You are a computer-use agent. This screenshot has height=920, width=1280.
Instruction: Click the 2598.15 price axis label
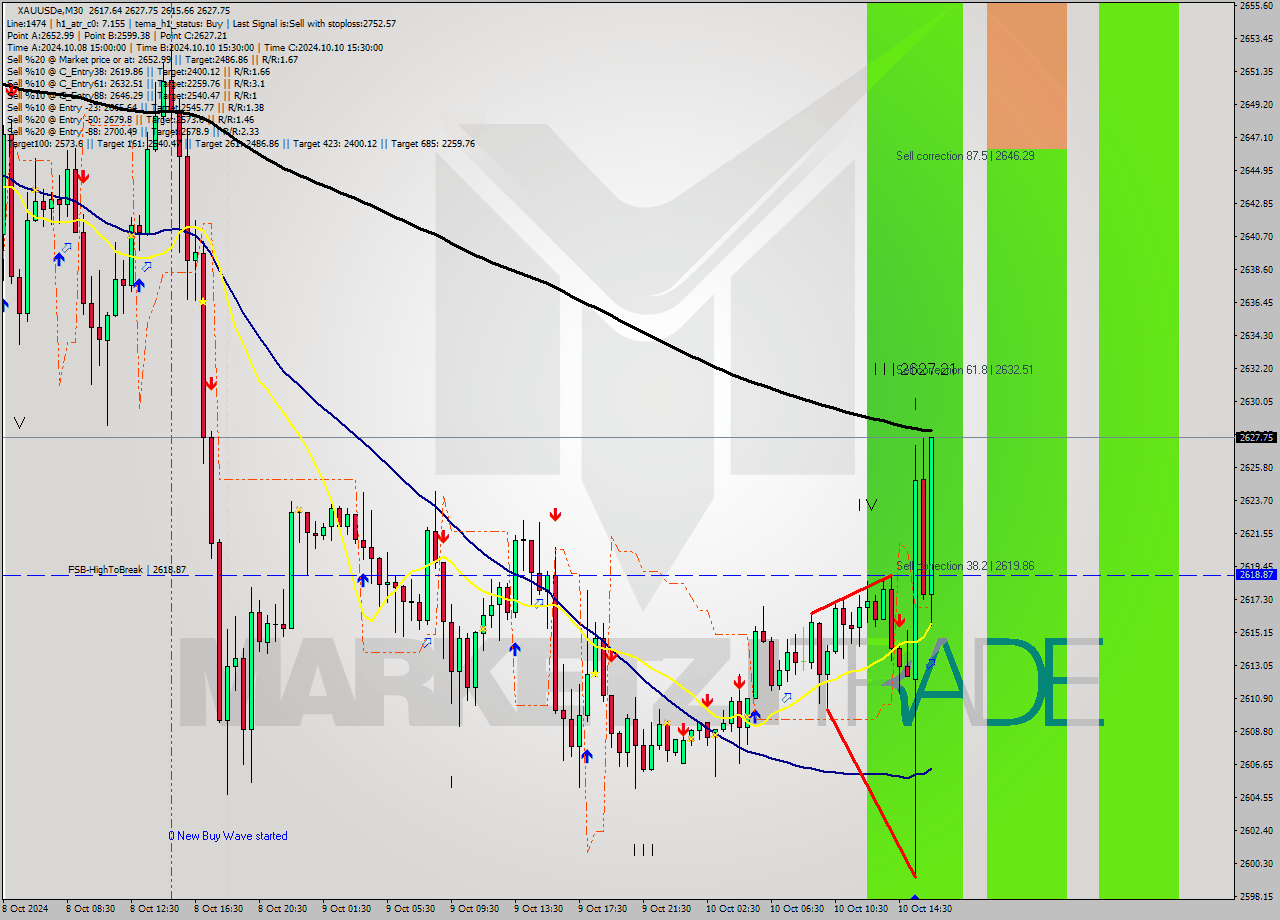pos(1256,896)
